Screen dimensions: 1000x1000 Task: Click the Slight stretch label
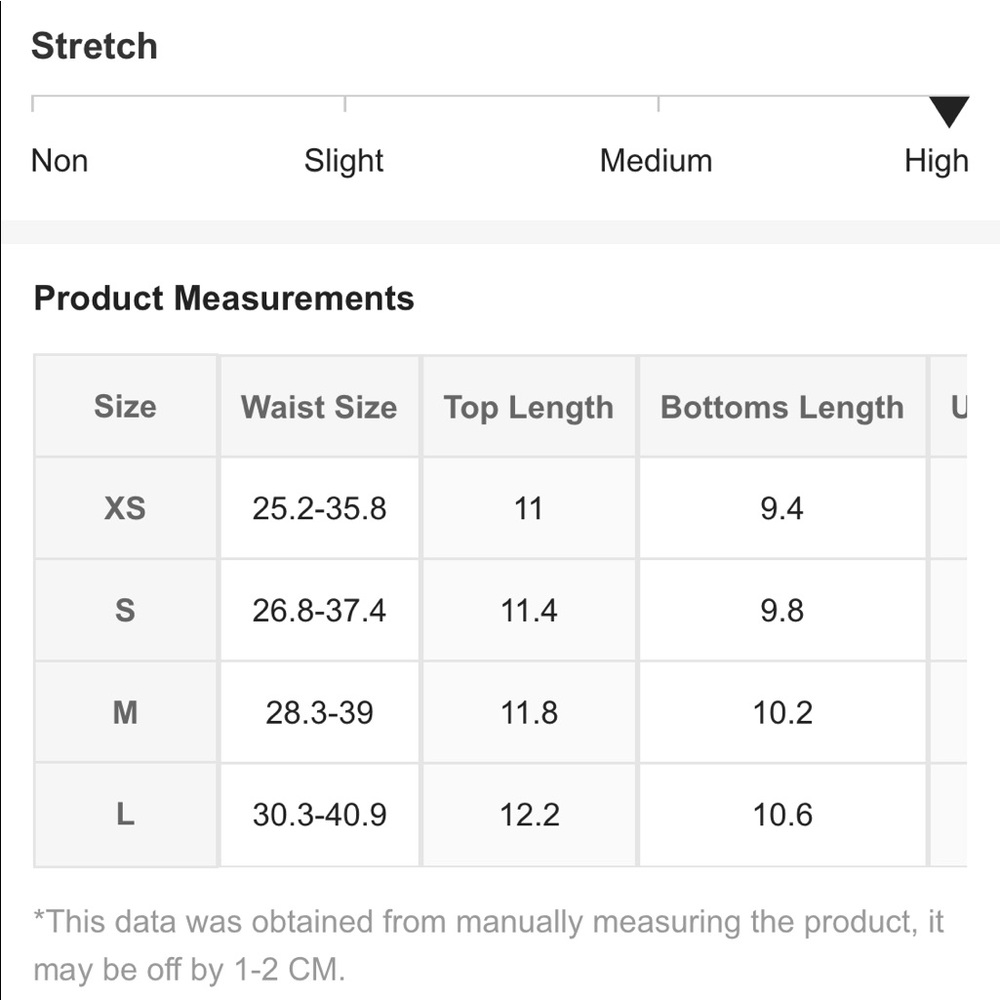tap(344, 161)
